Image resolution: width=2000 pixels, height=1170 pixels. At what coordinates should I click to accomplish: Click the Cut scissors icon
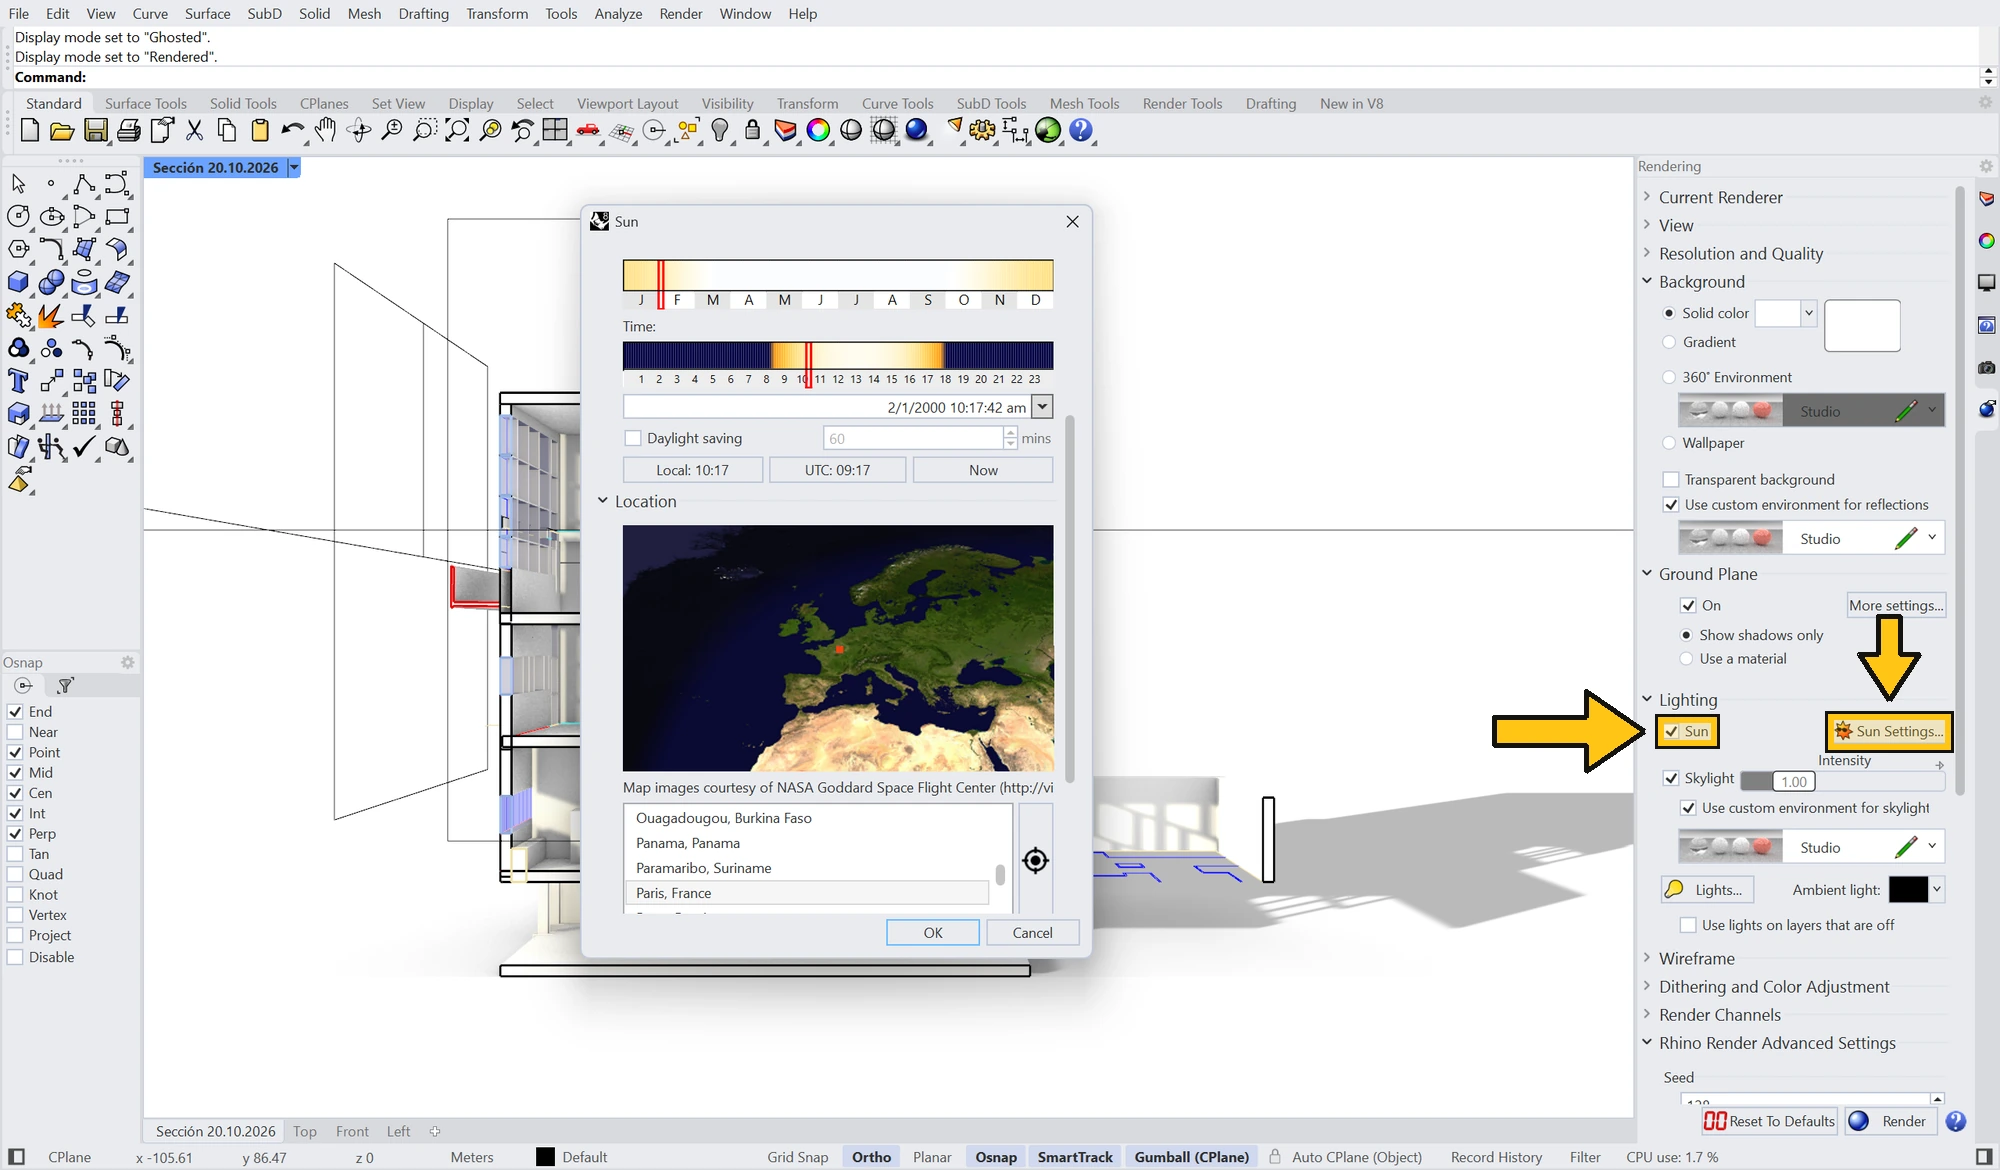tap(195, 131)
